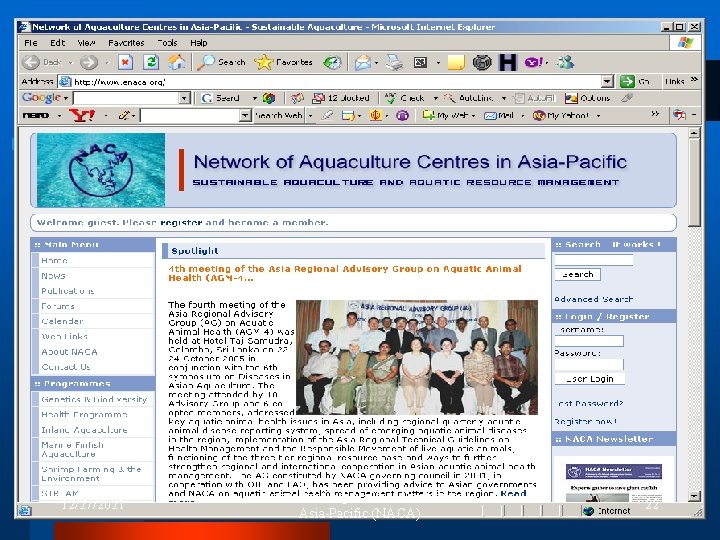Image resolution: width=720 pixels, height=540 pixels.
Task: Open Health Programme link
Action: (84, 414)
